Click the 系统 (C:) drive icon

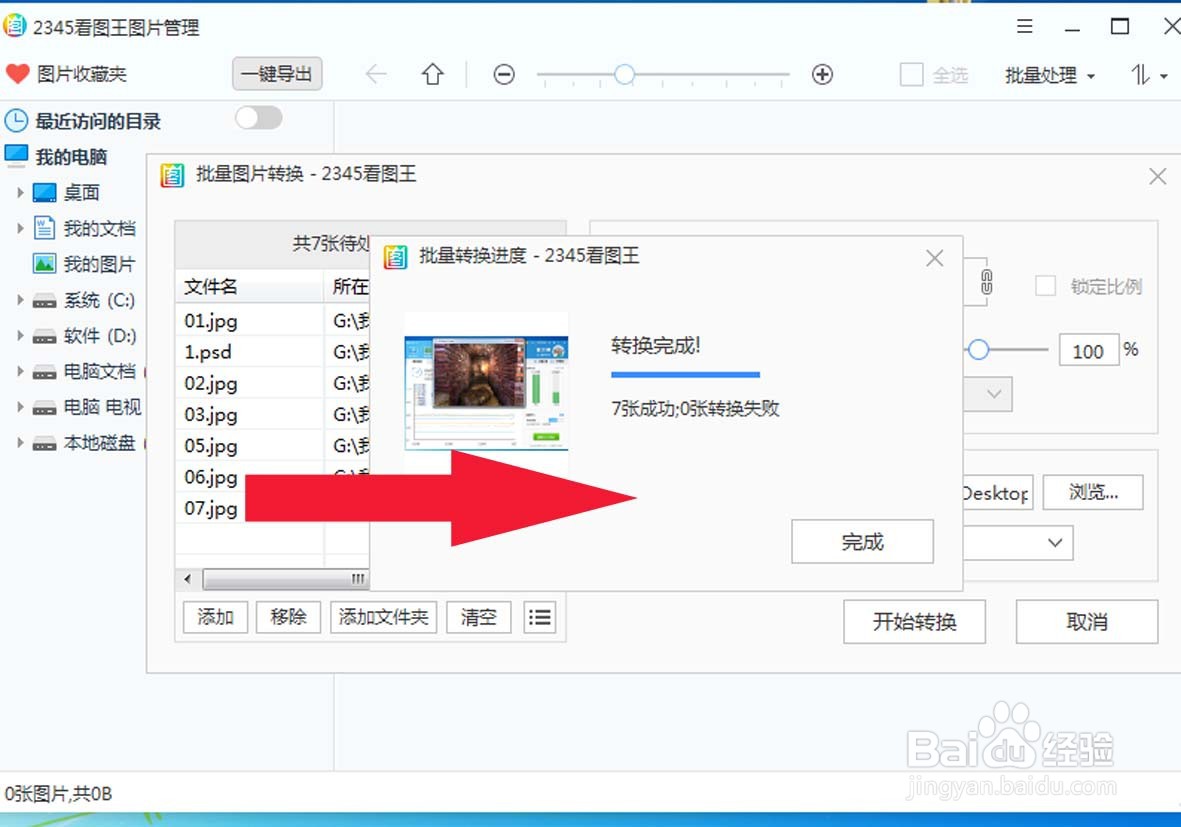[x=44, y=301]
